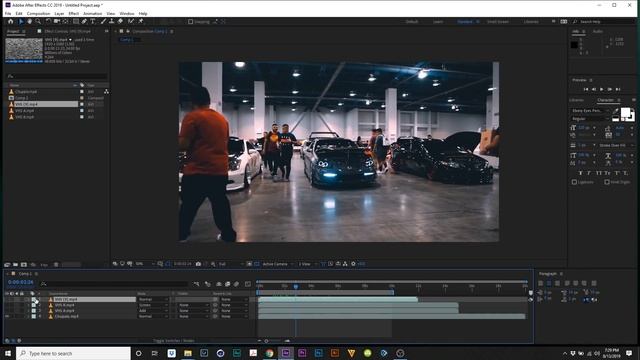Open the font family dropdown
This screenshot has height=360, width=640.
(x=590, y=111)
